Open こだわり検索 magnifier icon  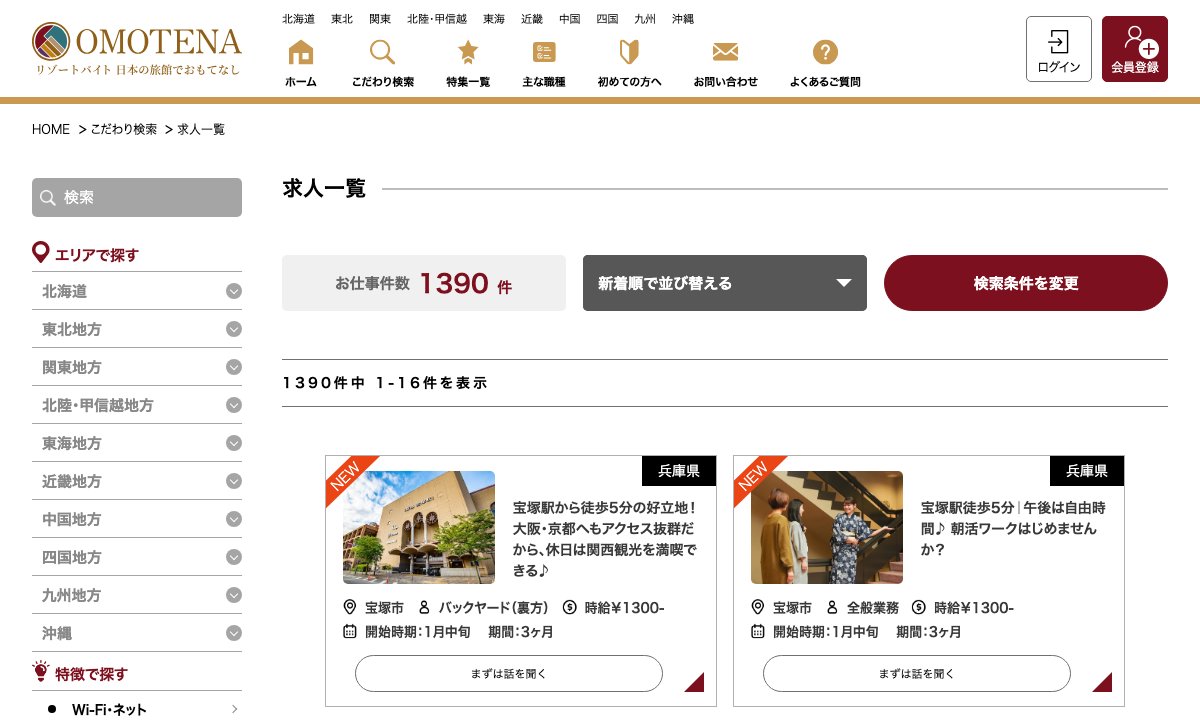click(x=382, y=52)
